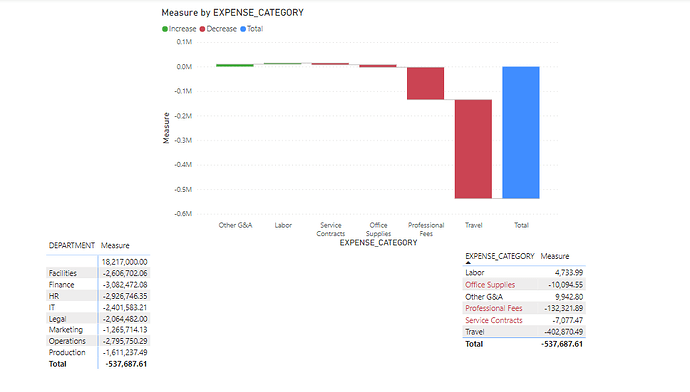Click the Office Supplies bar in chart
The height and width of the screenshot is (392, 690).
click(x=378, y=66)
